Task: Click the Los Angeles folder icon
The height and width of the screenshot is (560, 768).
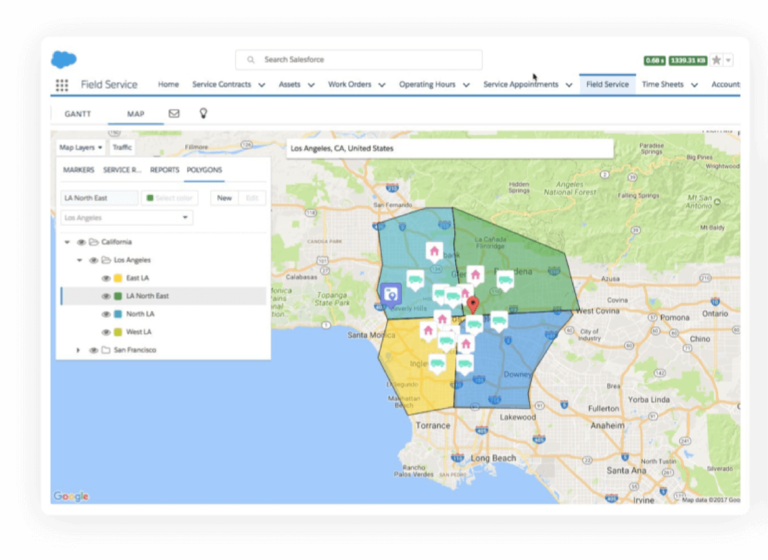Action: point(106,260)
